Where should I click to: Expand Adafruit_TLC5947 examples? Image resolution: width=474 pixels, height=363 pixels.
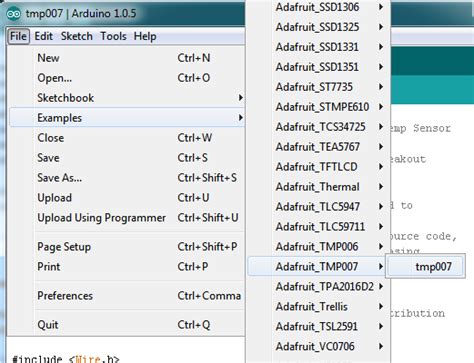click(x=318, y=207)
